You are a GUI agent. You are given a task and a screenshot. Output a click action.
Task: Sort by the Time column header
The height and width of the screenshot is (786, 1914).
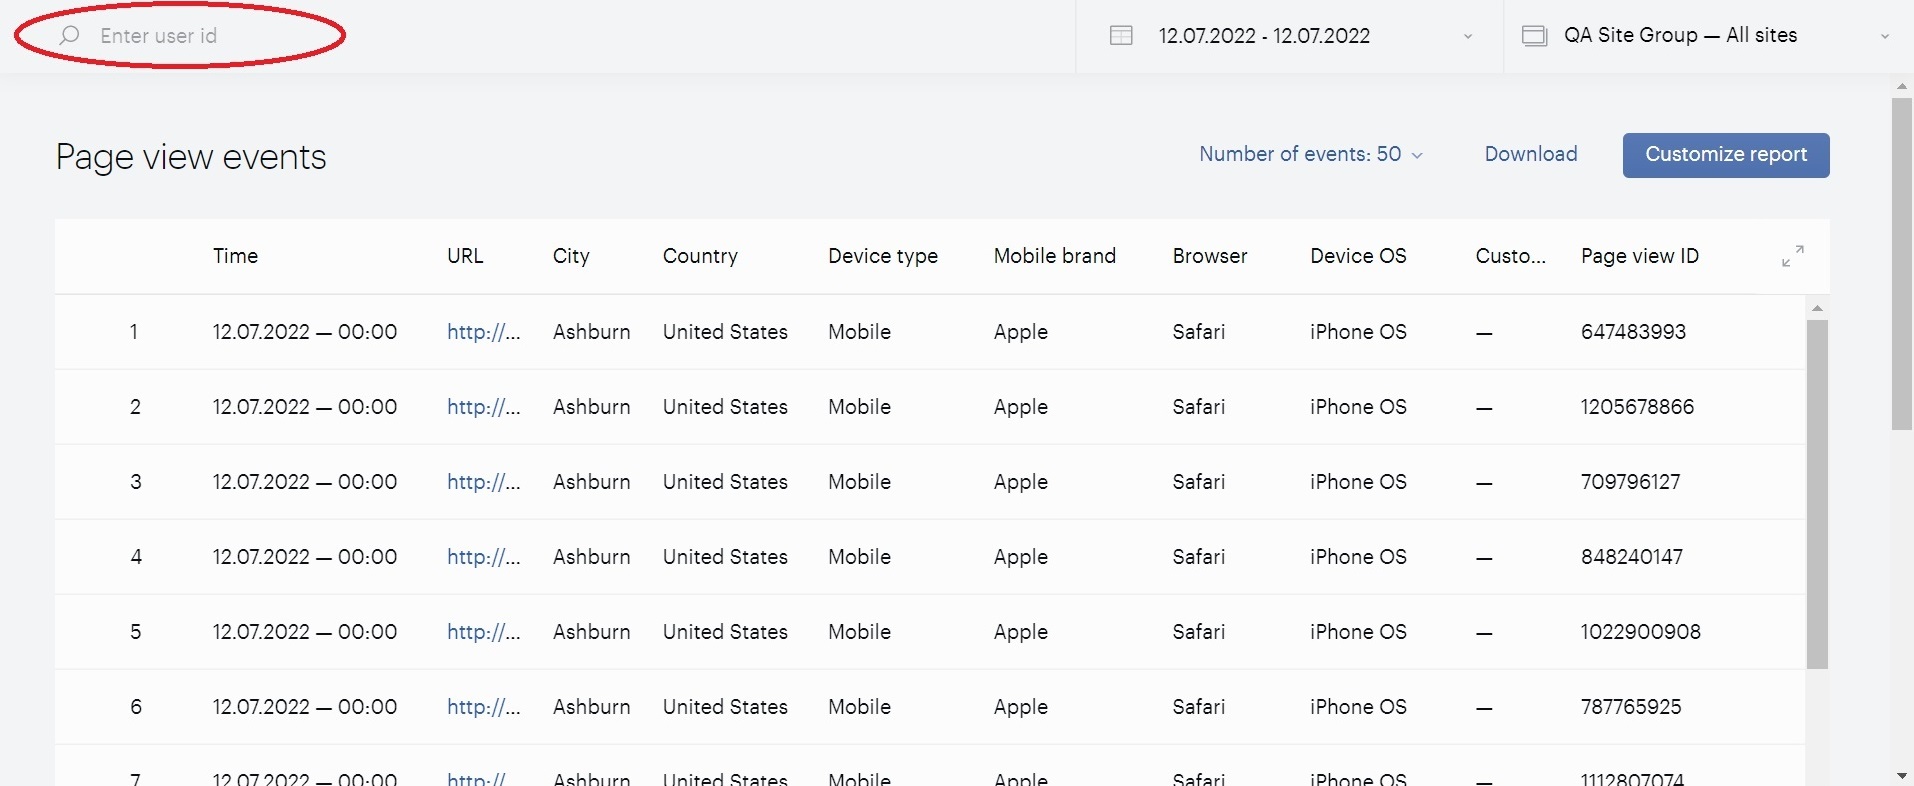click(x=235, y=256)
